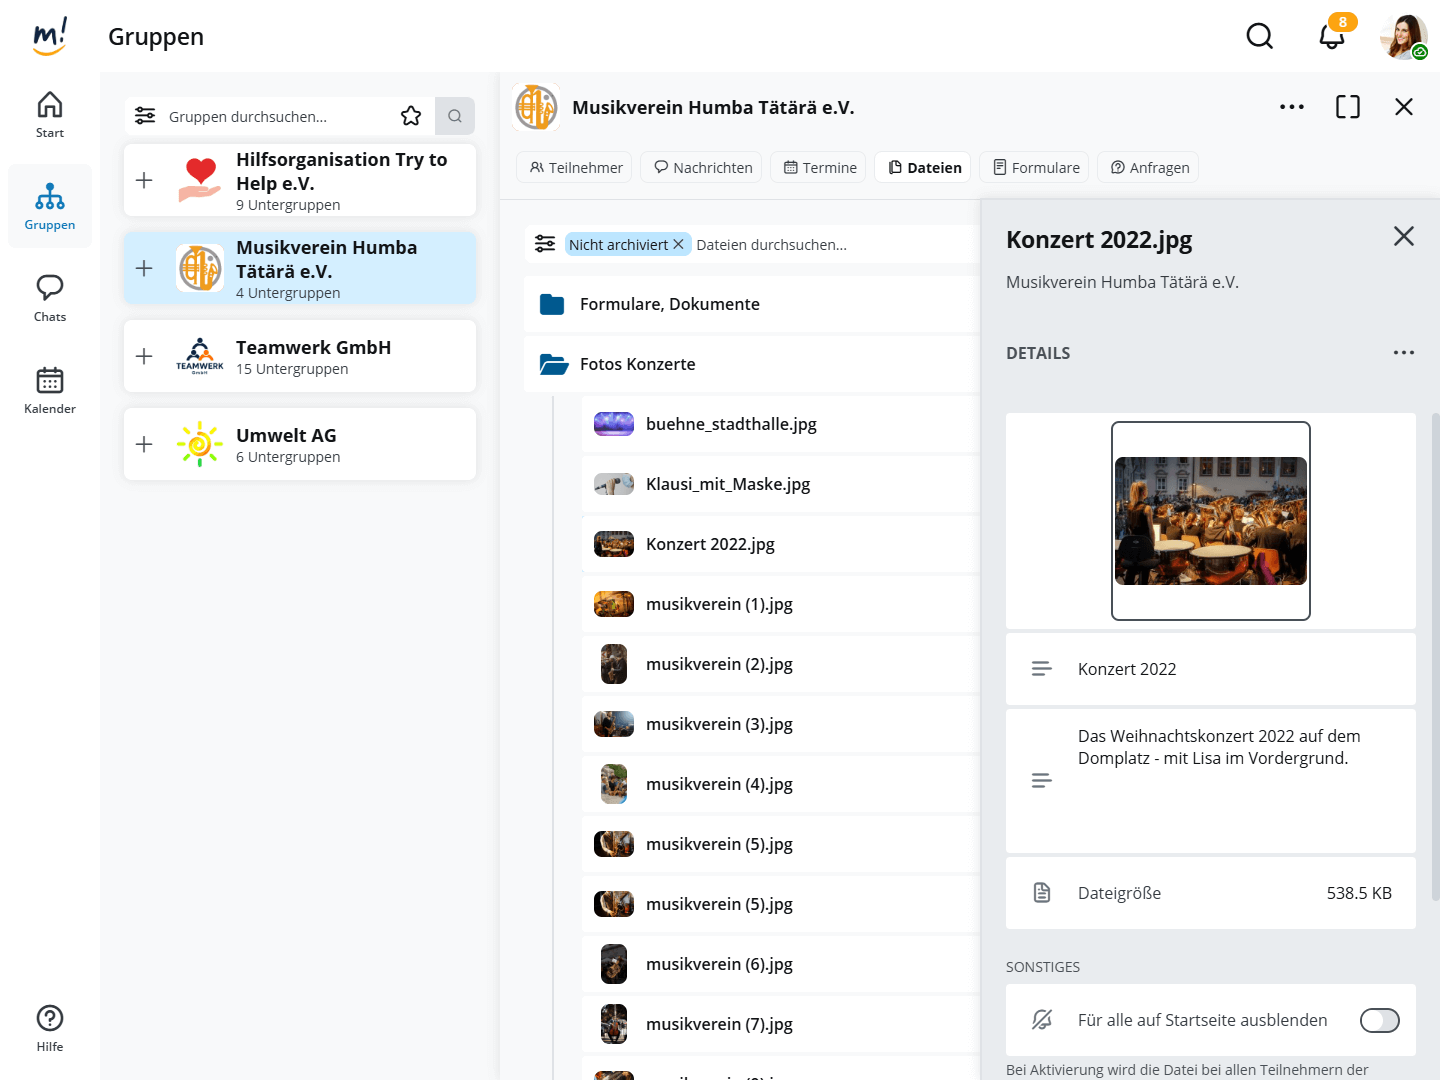
Task: Expand Hilfsorganisation Try to Help subgroups
Action: (x=144, y=180)
